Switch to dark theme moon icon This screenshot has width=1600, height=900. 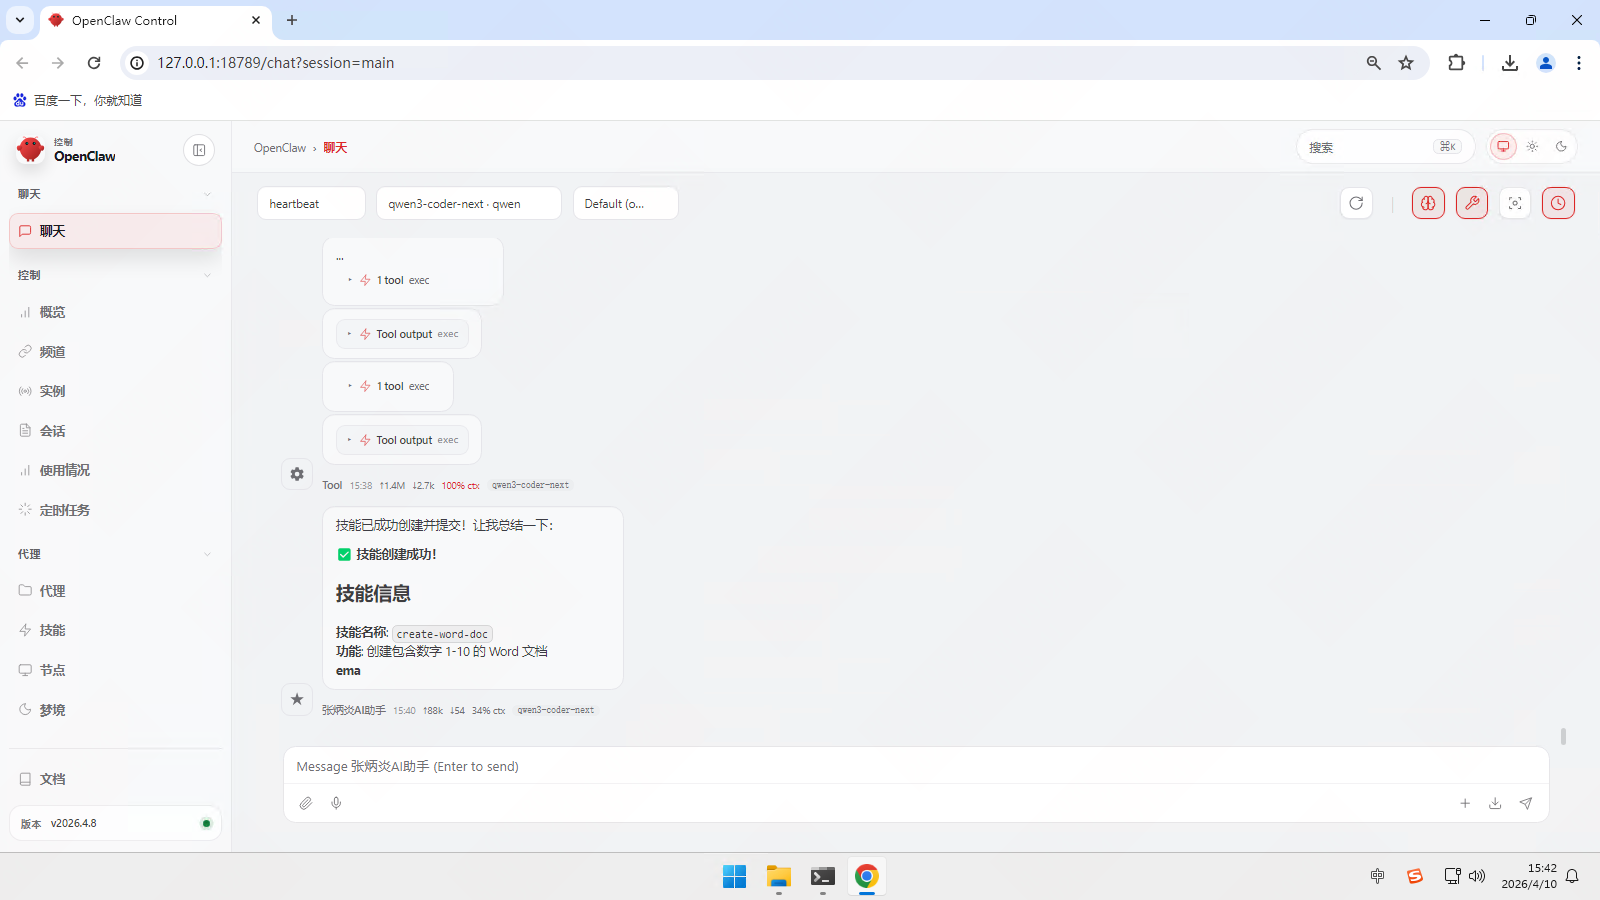[1561, 147]
